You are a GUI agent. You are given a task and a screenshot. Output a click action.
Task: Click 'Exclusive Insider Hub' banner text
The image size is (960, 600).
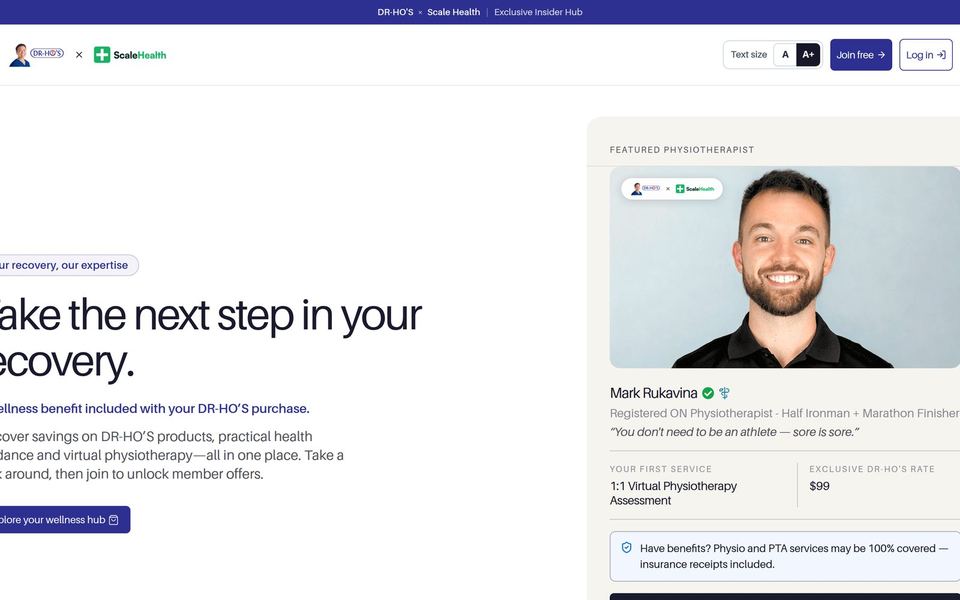538,12
